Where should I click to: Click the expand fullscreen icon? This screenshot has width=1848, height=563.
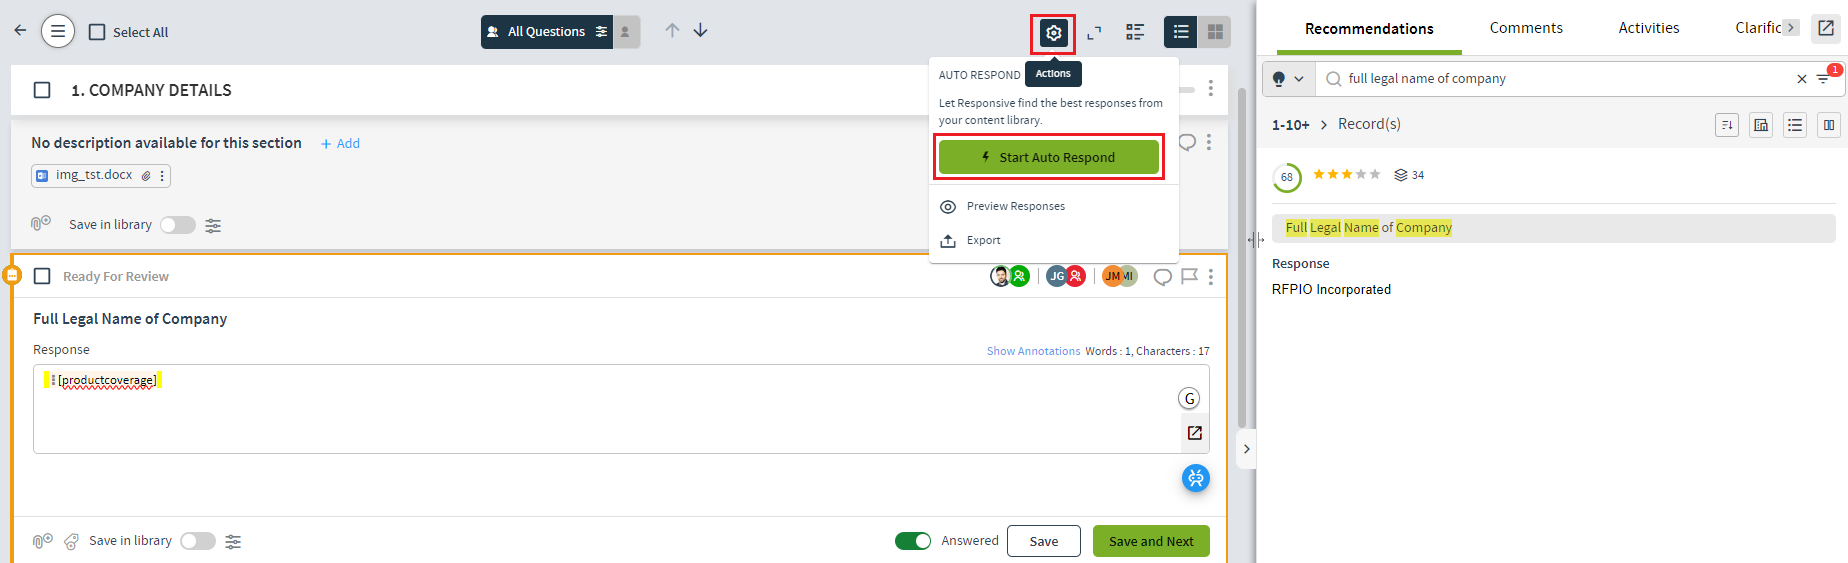1094,33
